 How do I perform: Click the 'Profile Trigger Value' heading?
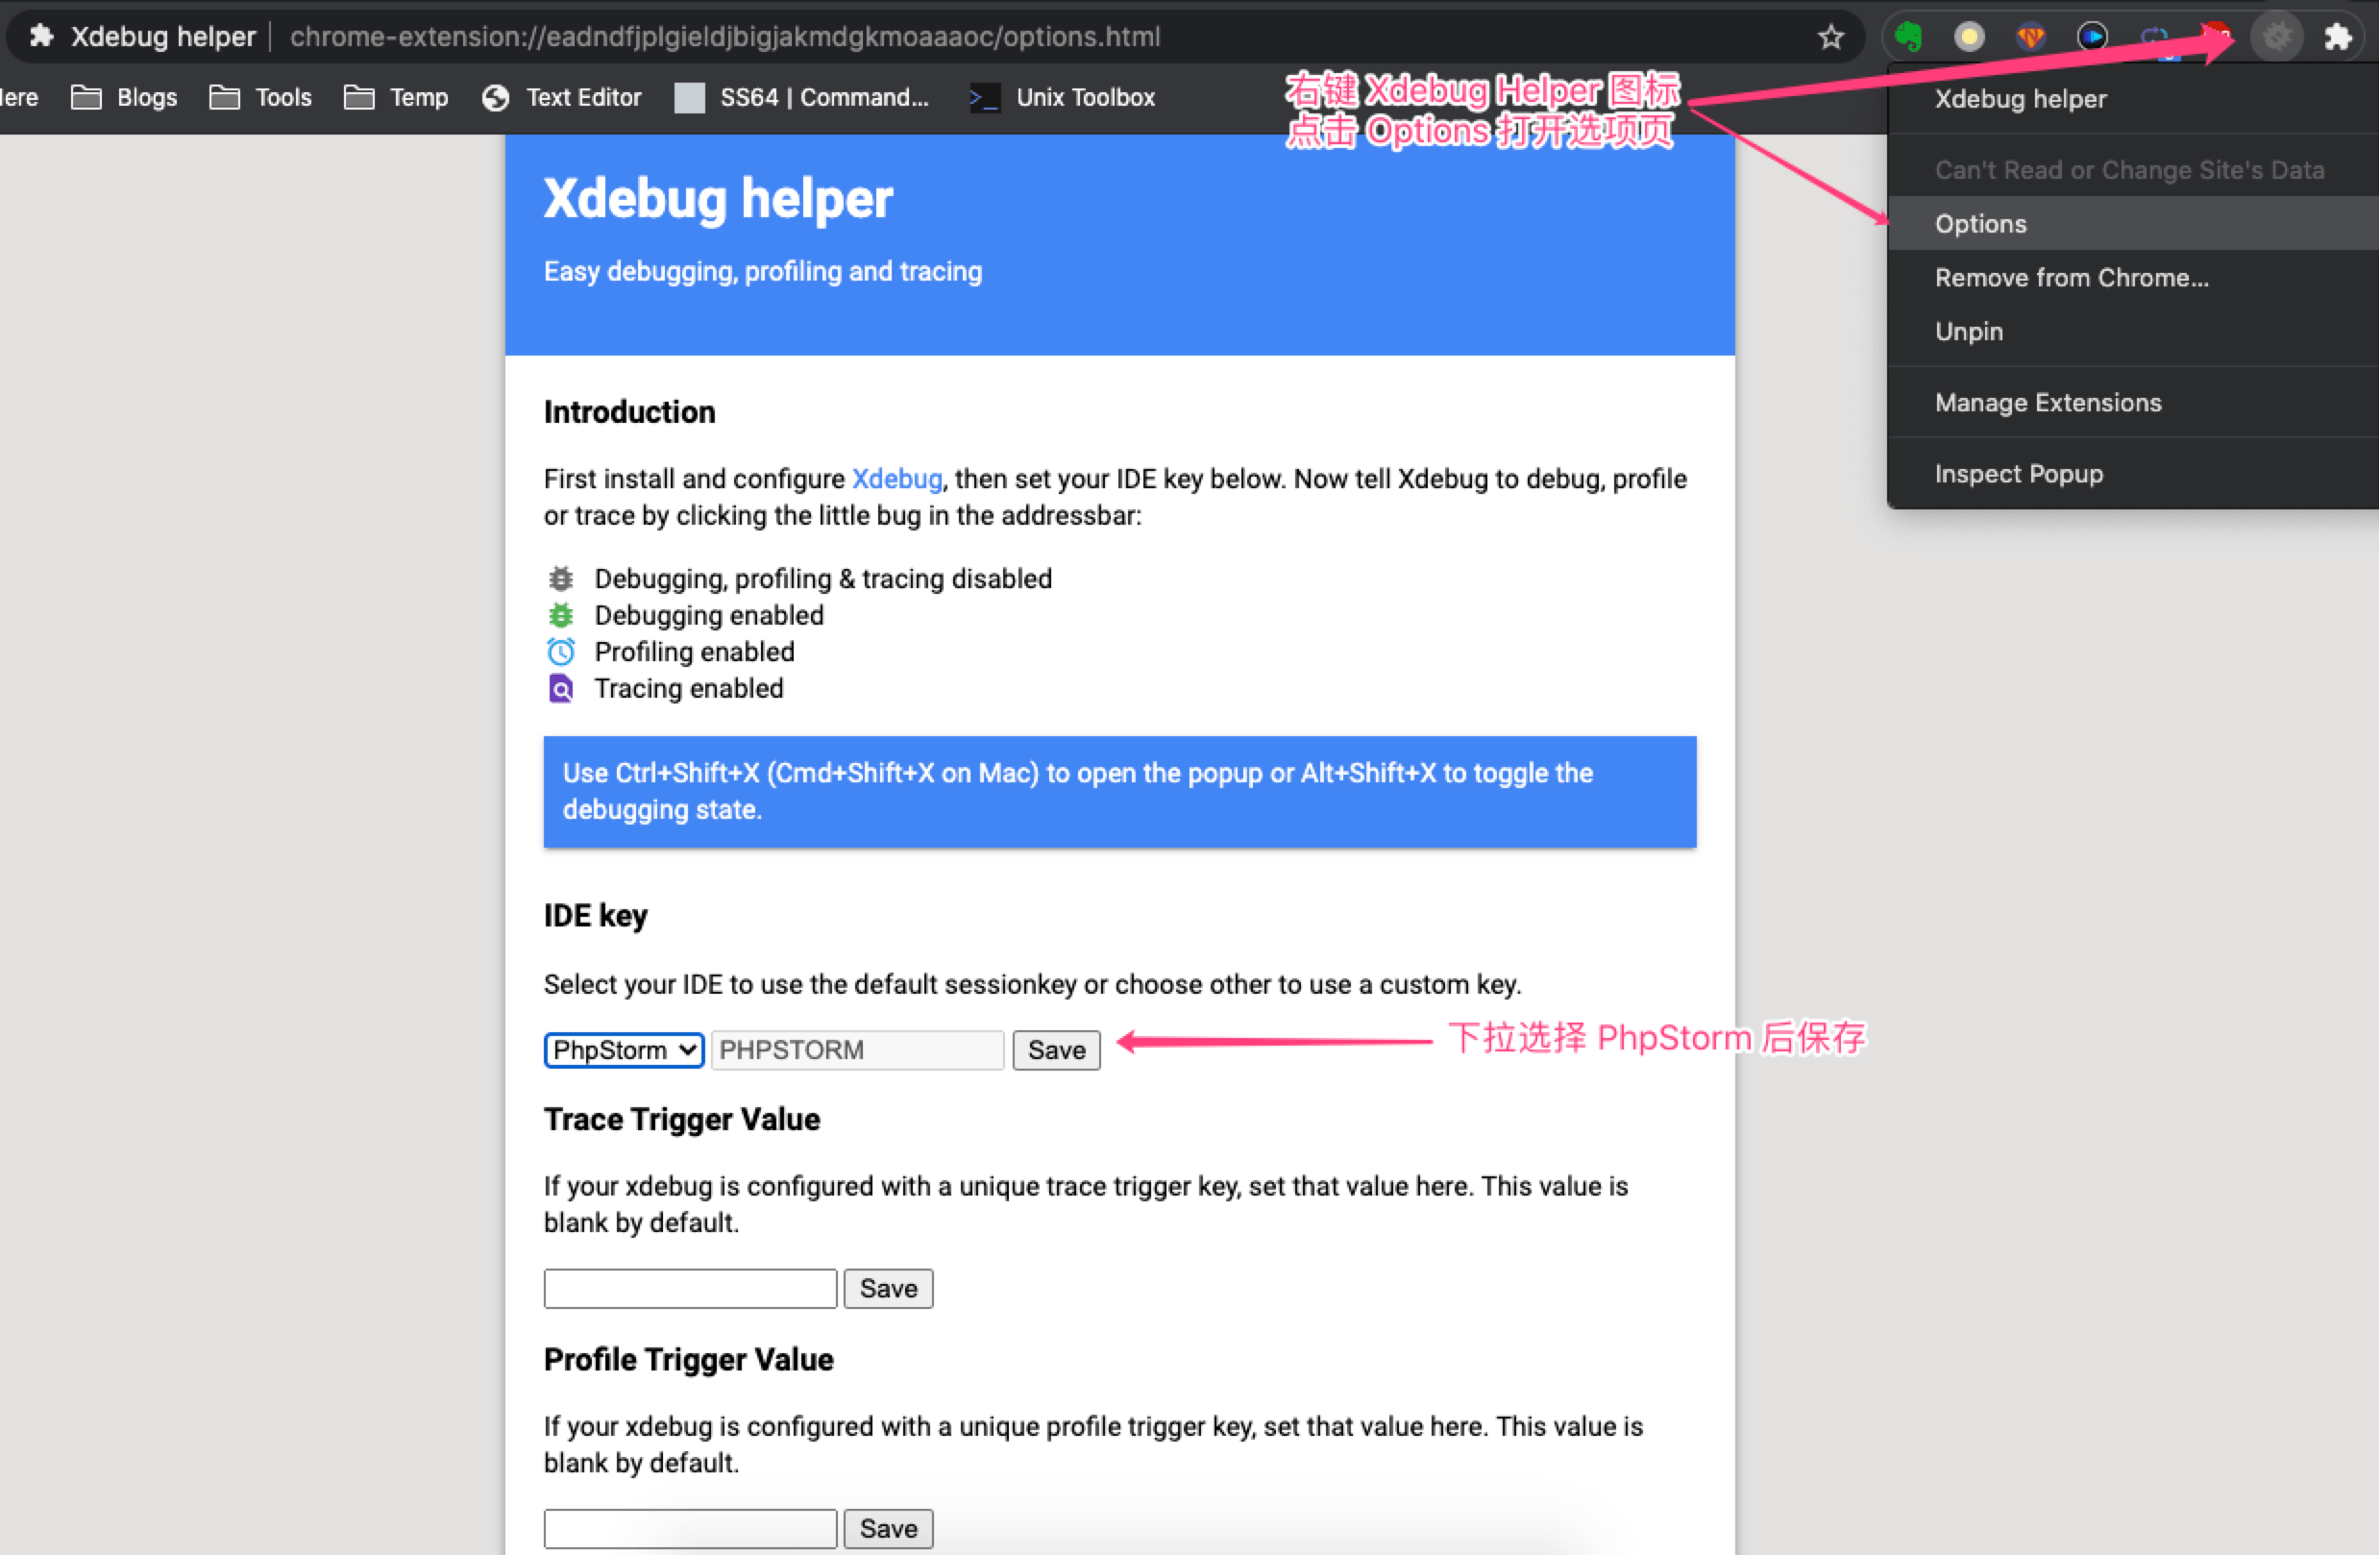(x=689, y=1360)
